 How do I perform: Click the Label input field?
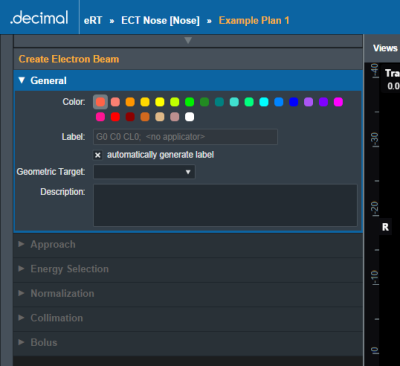(x=185, y=137)
